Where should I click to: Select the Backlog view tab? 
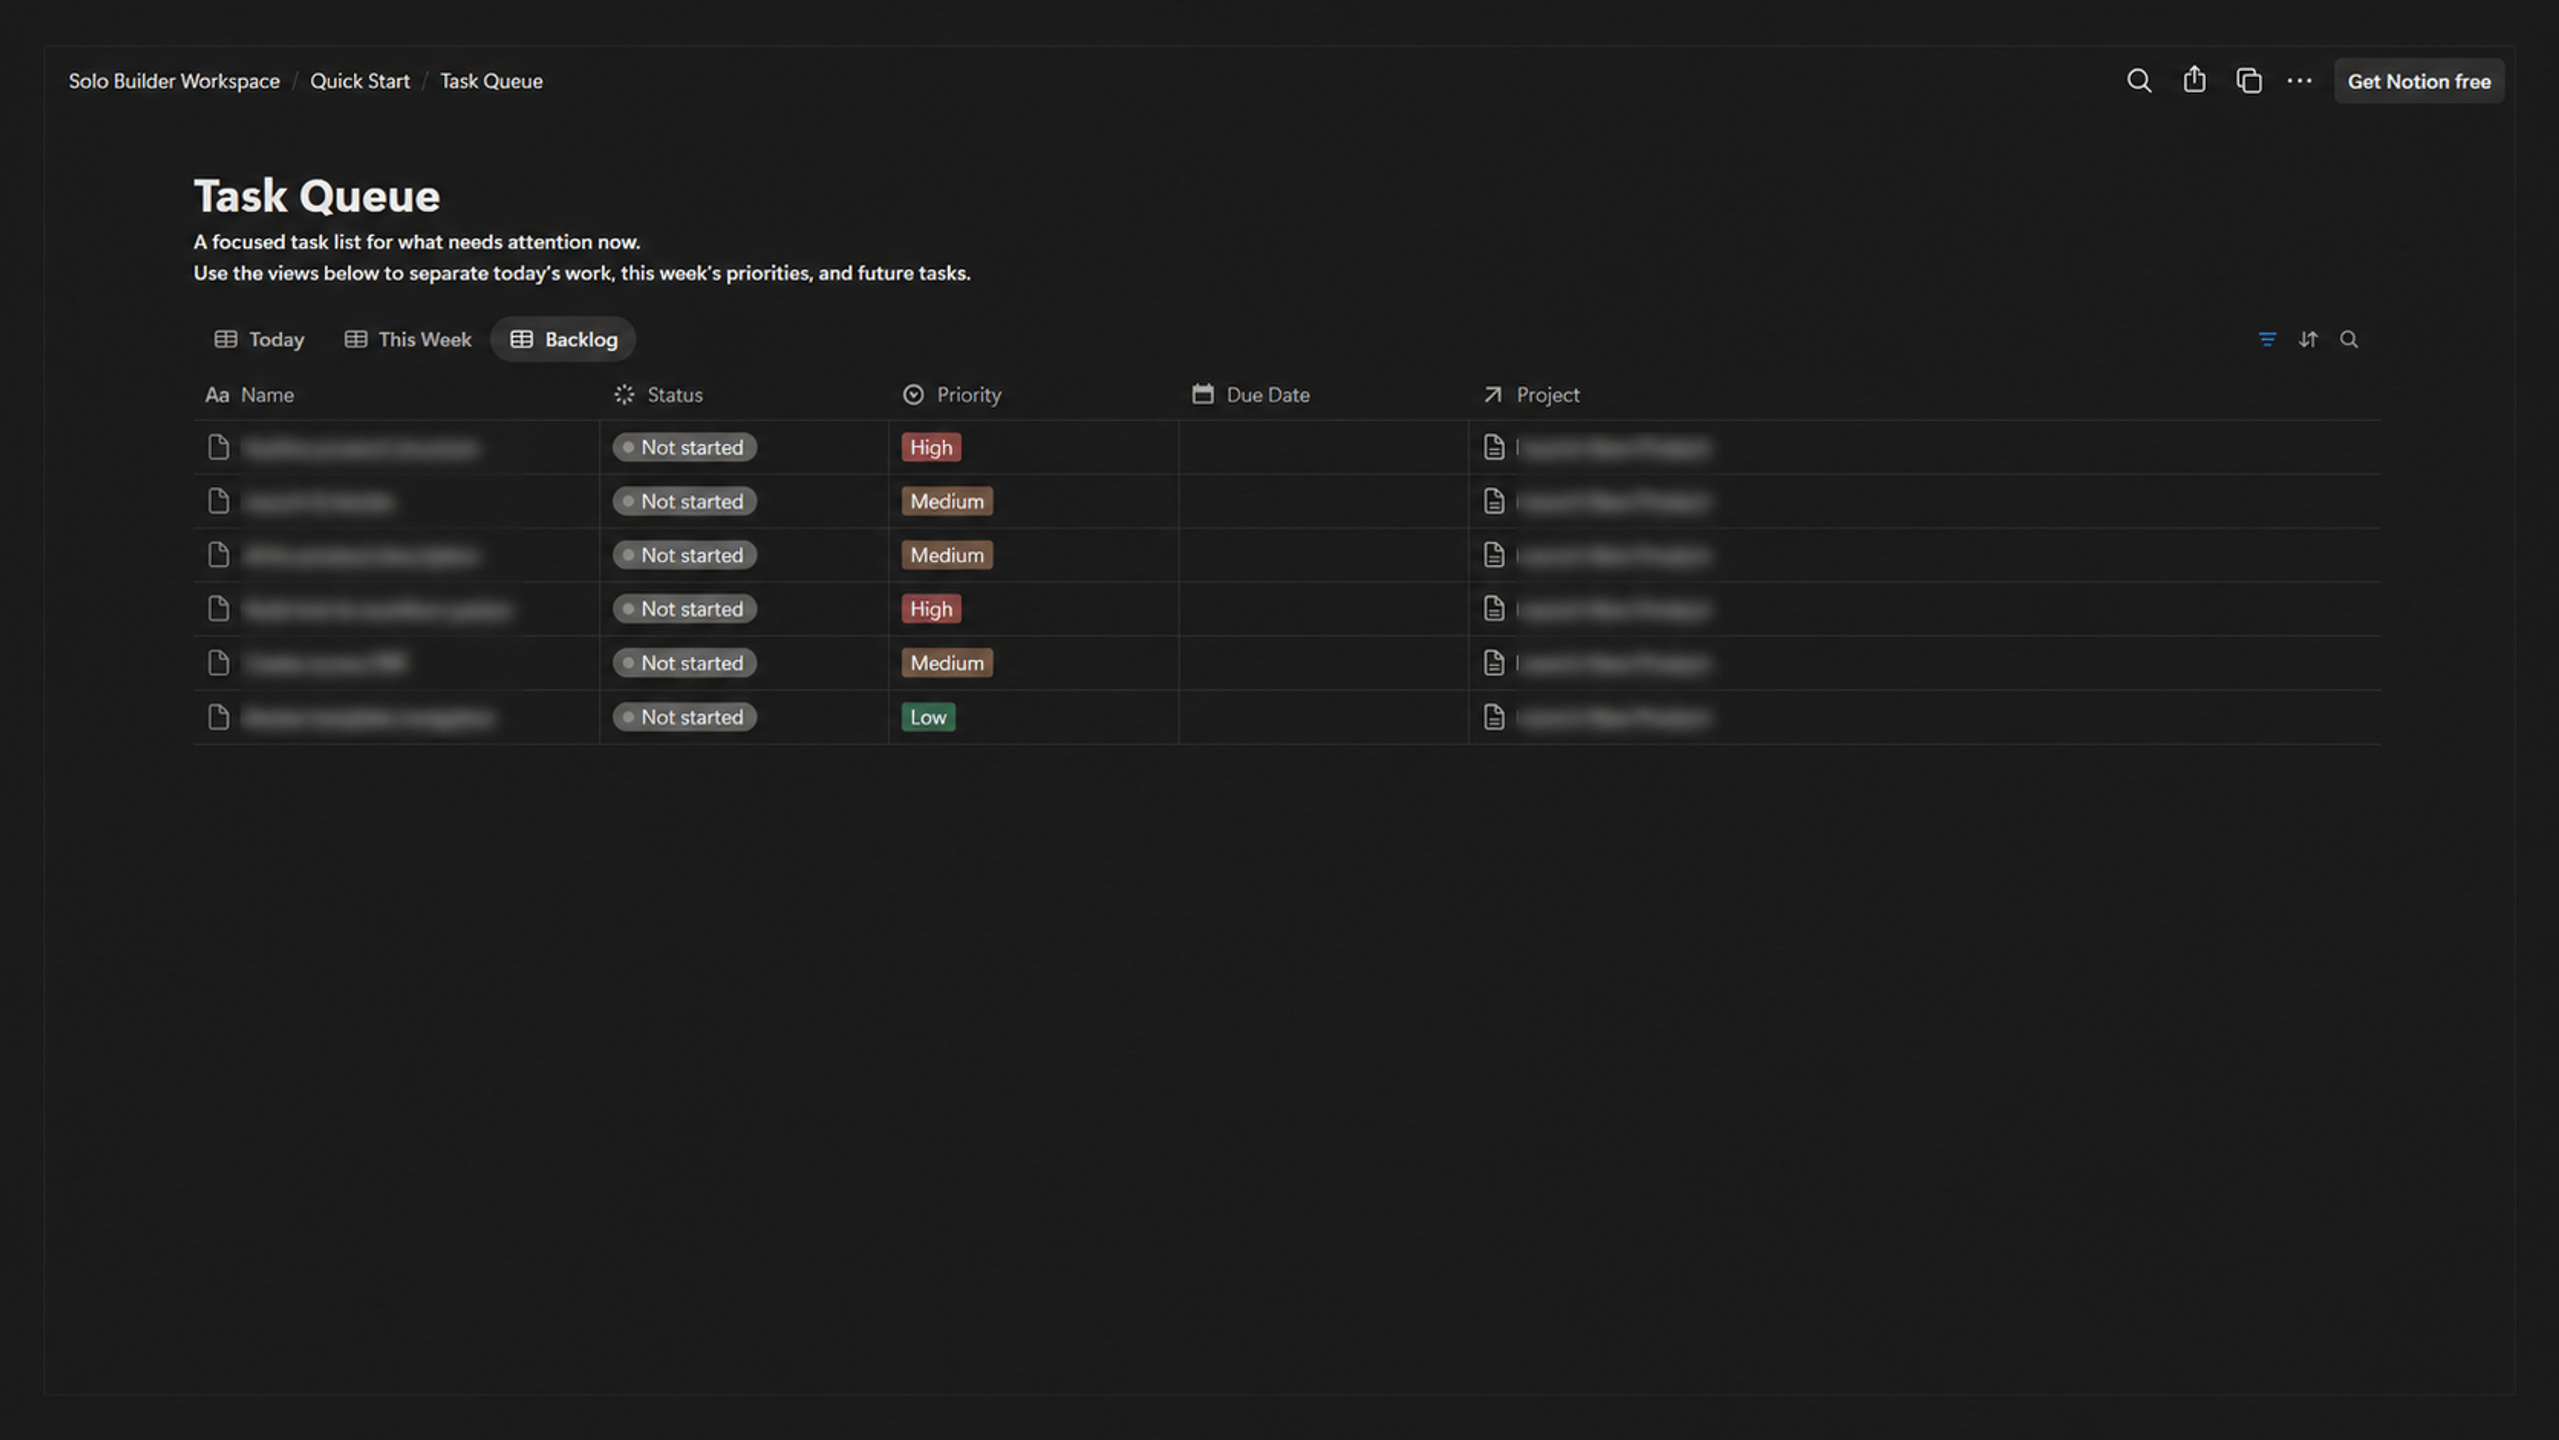click(x=564, y=340)
